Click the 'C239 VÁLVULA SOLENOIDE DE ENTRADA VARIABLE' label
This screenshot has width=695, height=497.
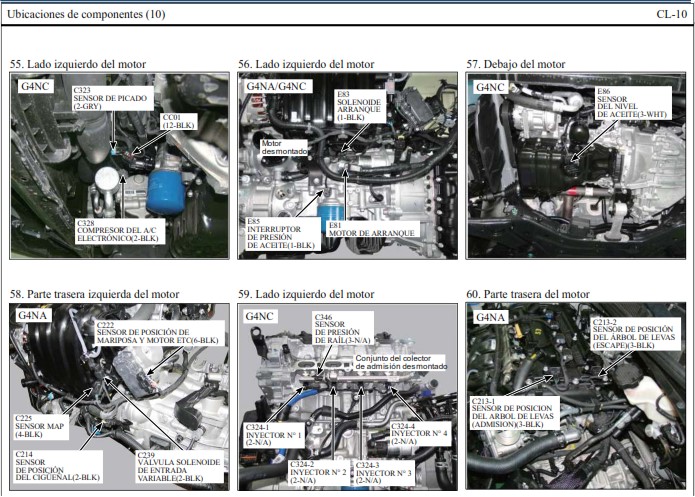pyautogui.click(x=179, y=467)
